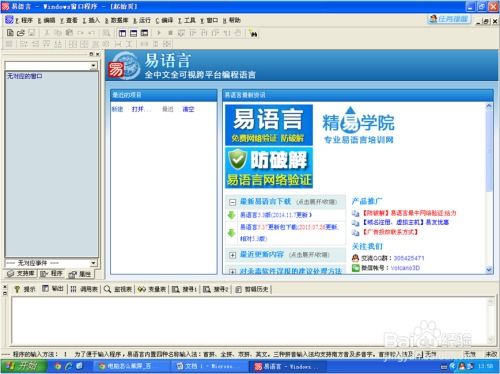Switch to the 剪辑历史 tab
500x374 pixels.
coord(252,289)
